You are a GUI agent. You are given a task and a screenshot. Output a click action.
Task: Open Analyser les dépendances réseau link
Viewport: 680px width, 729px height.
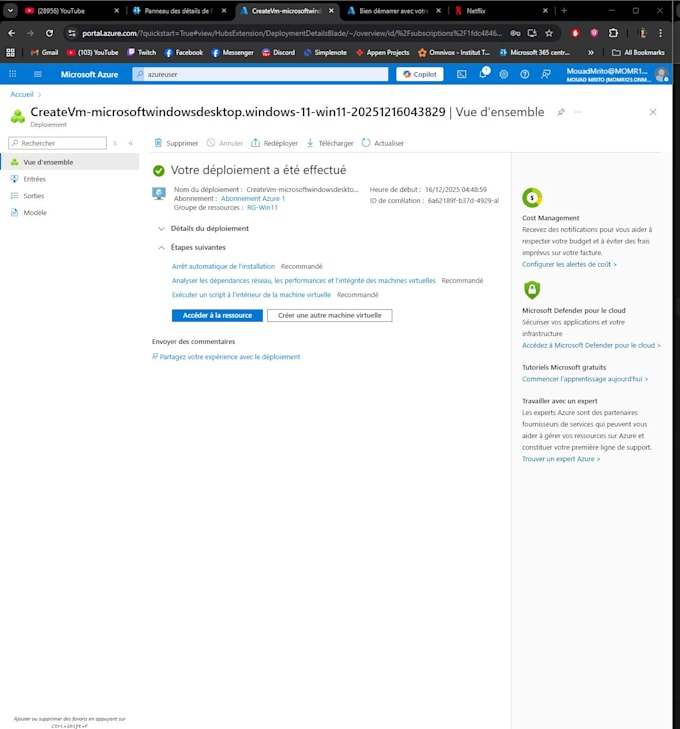(304, 280)
